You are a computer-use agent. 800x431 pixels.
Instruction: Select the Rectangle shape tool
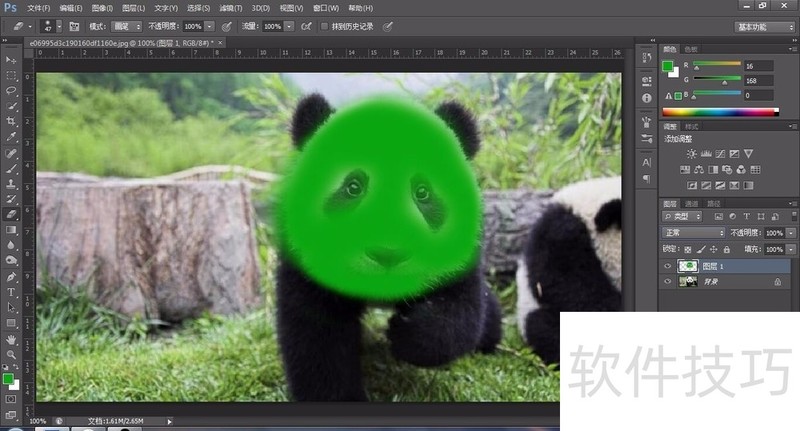pos(11,323)
